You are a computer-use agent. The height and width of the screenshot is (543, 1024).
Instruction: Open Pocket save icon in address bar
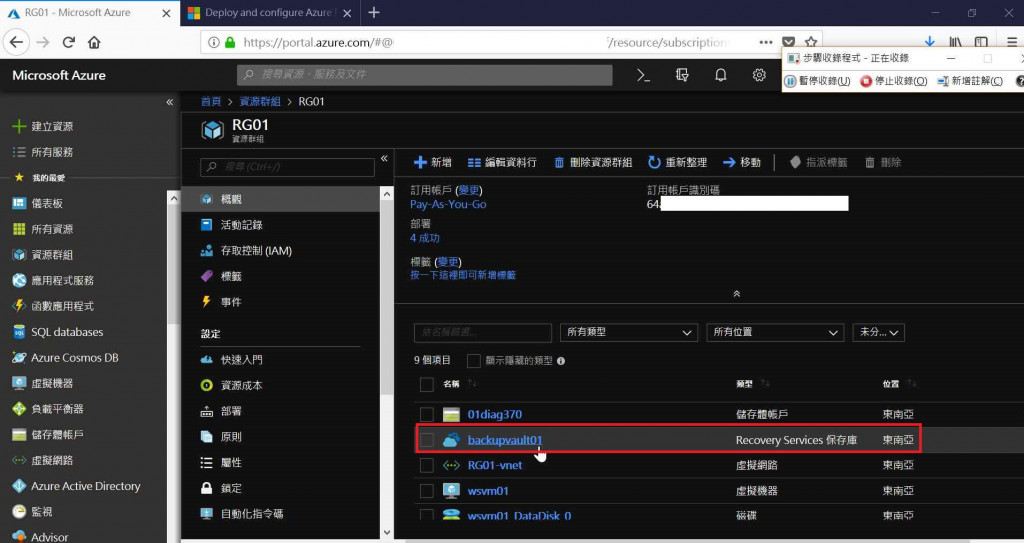[x=789, y=42]
